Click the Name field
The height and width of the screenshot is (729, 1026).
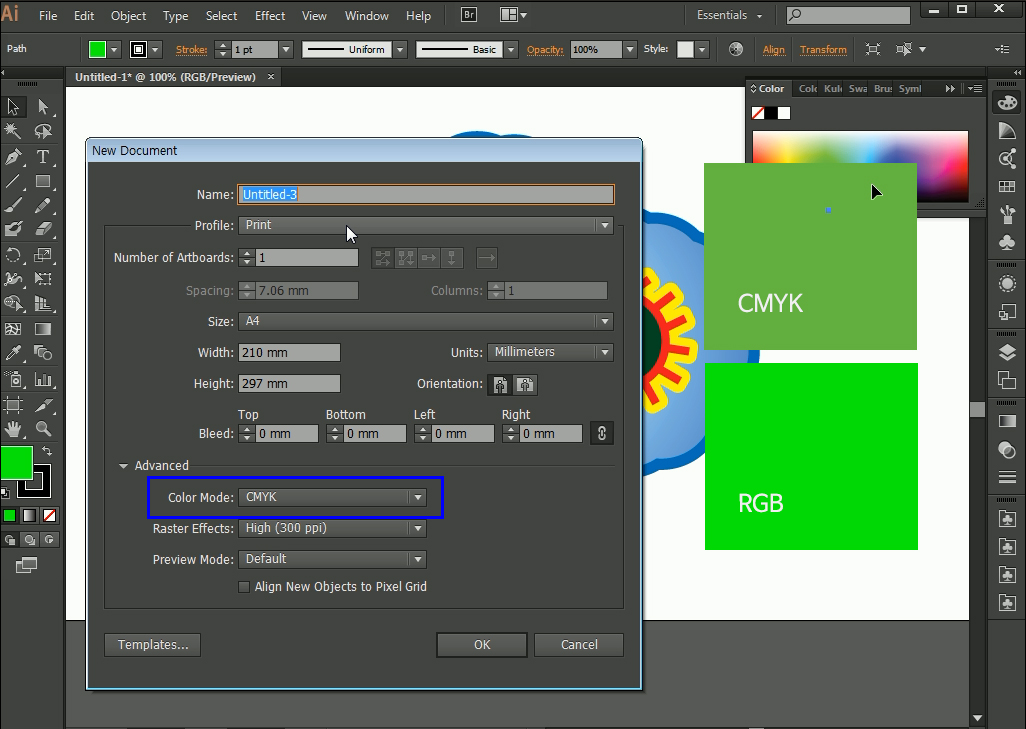[425, 194]
